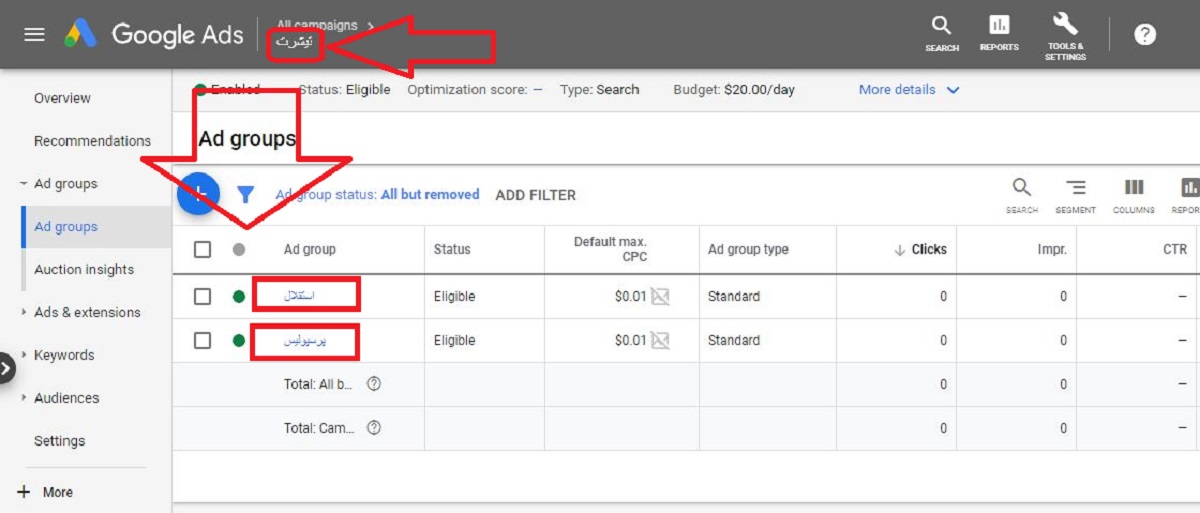Open the Columns icon
Image resolution: width=1200 pixels, height=513 pixels.
pyautogui.click(x=1134, y=194)
